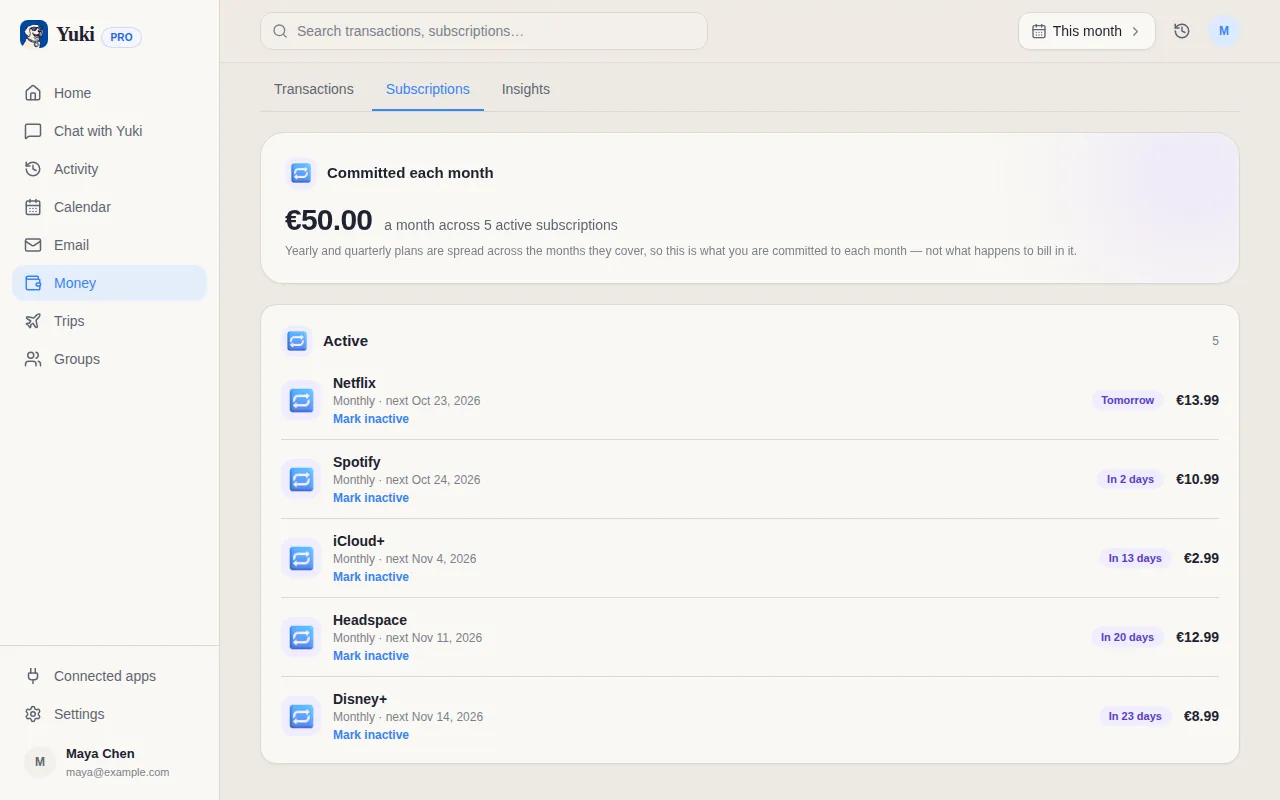Click the Netflix subscription icon
This screenshot has height=800, width=1280.
301,400
